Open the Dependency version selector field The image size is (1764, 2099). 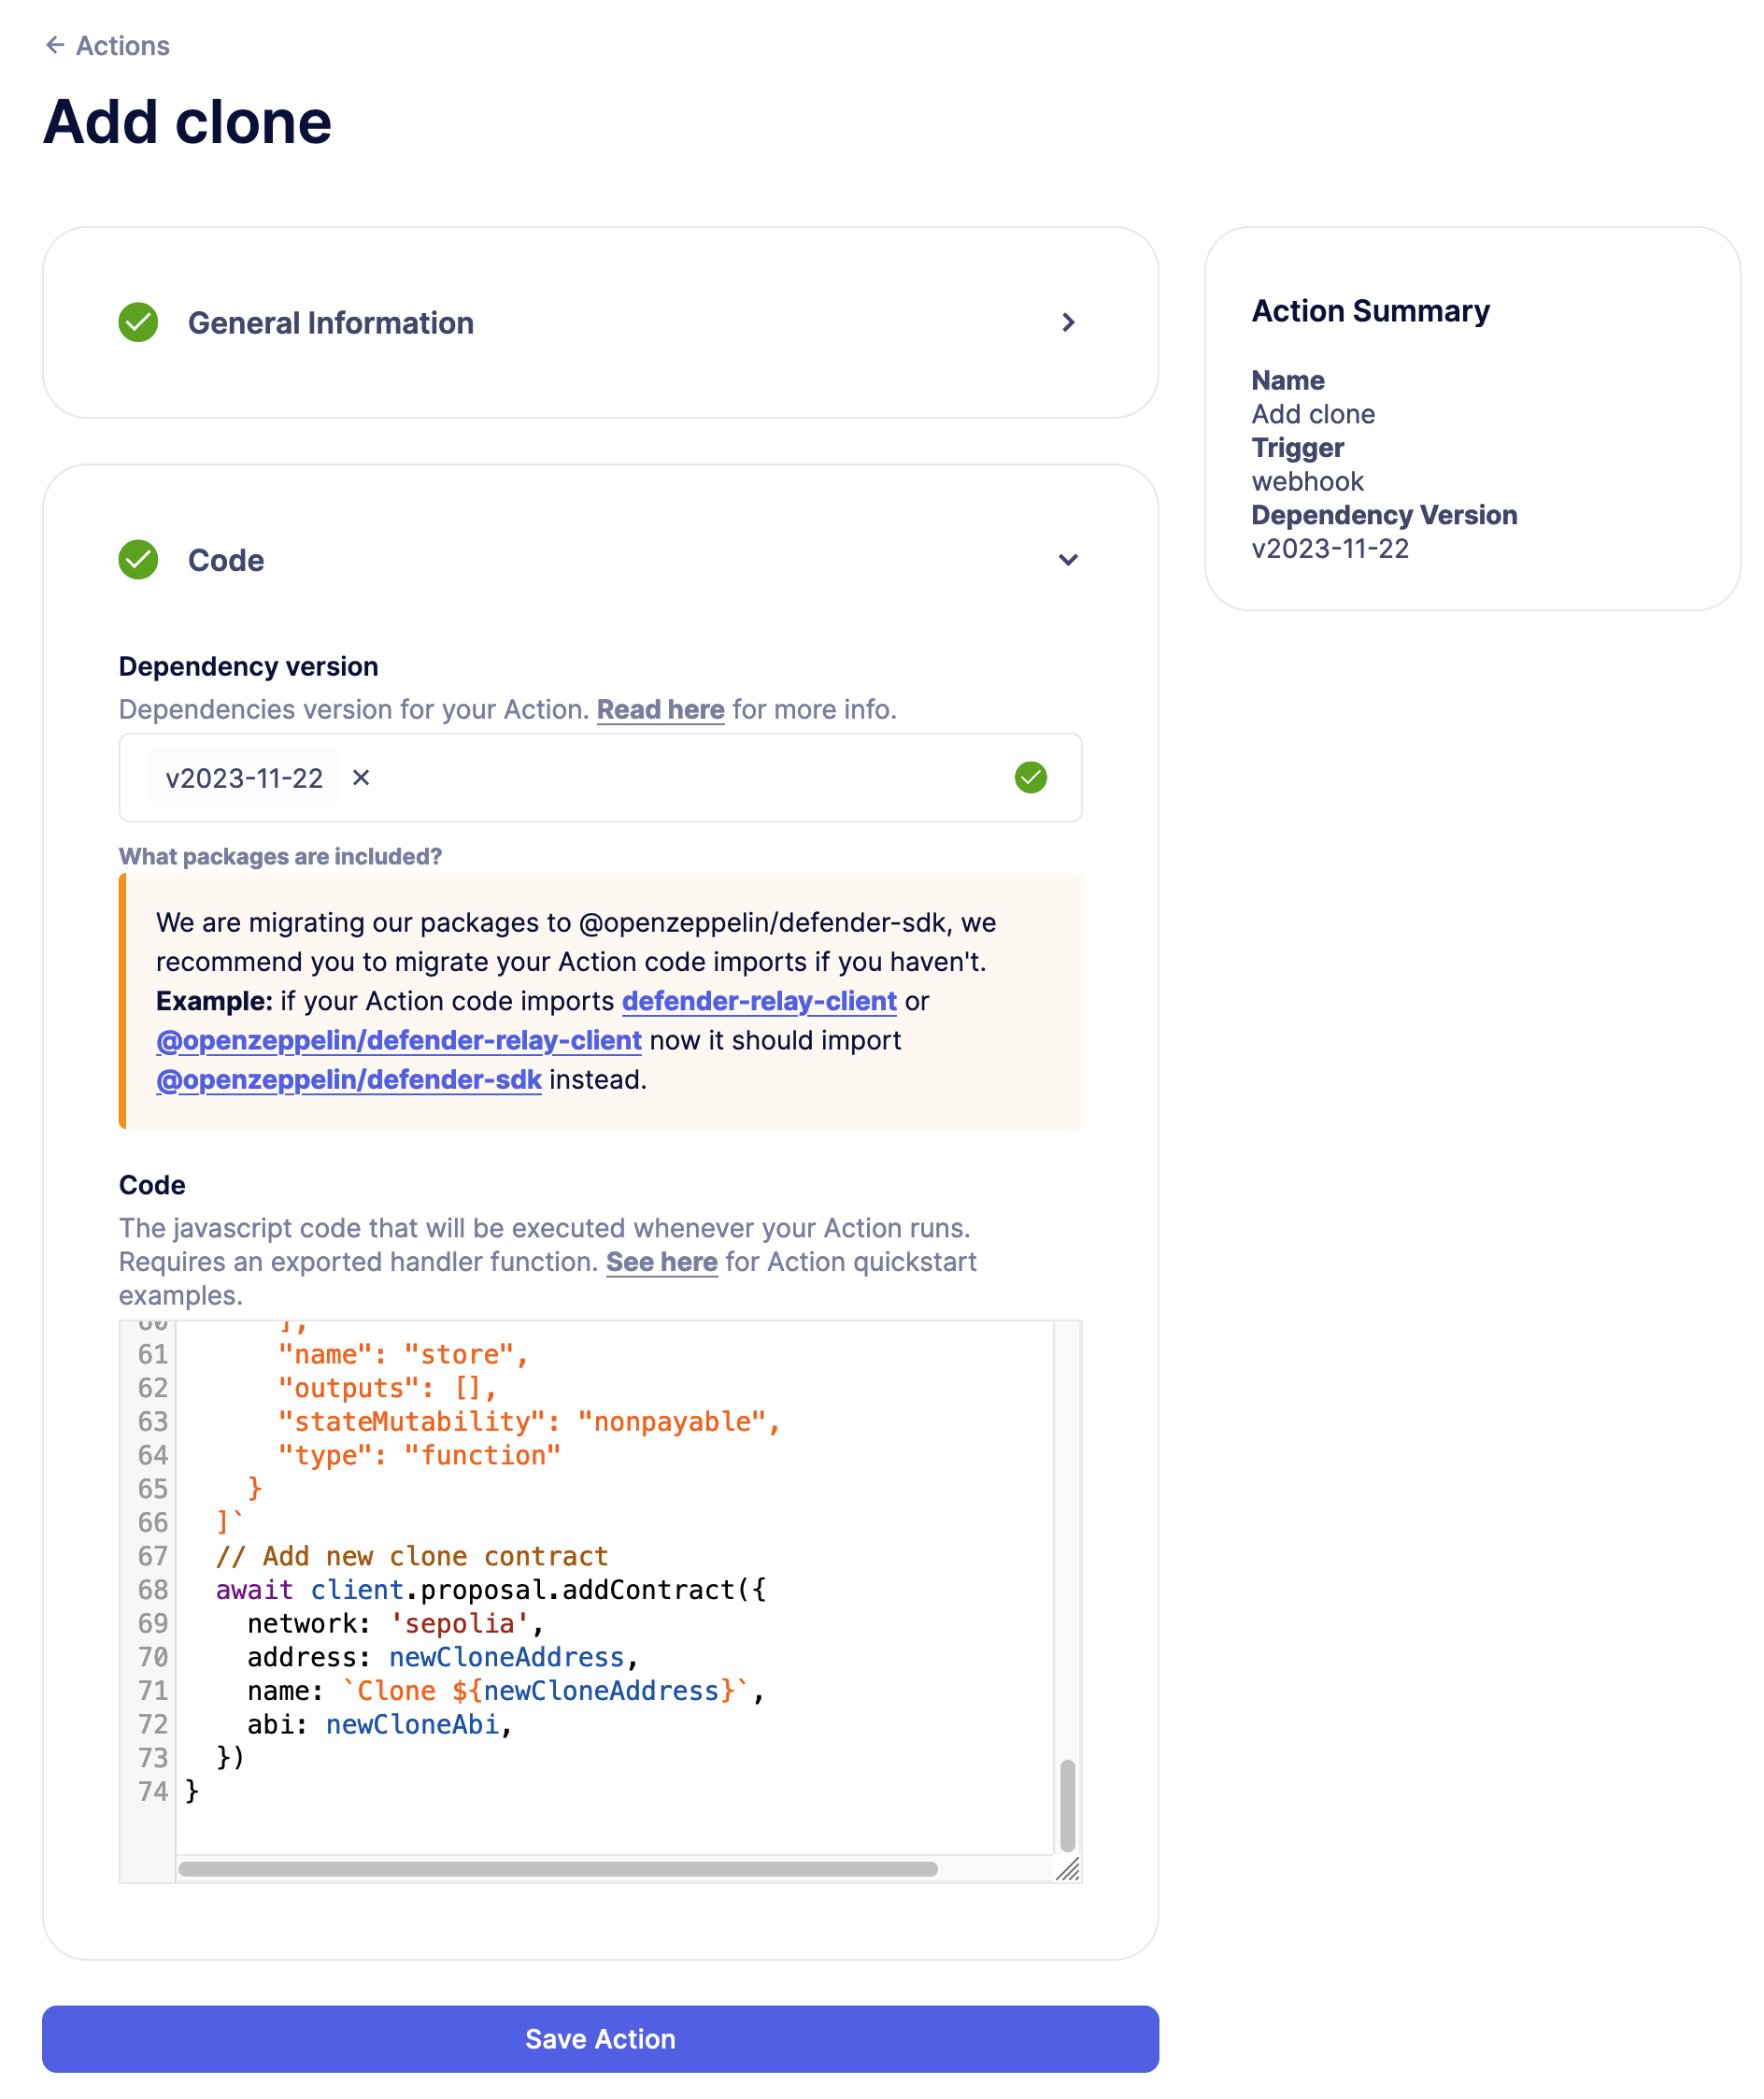point(680,777)
